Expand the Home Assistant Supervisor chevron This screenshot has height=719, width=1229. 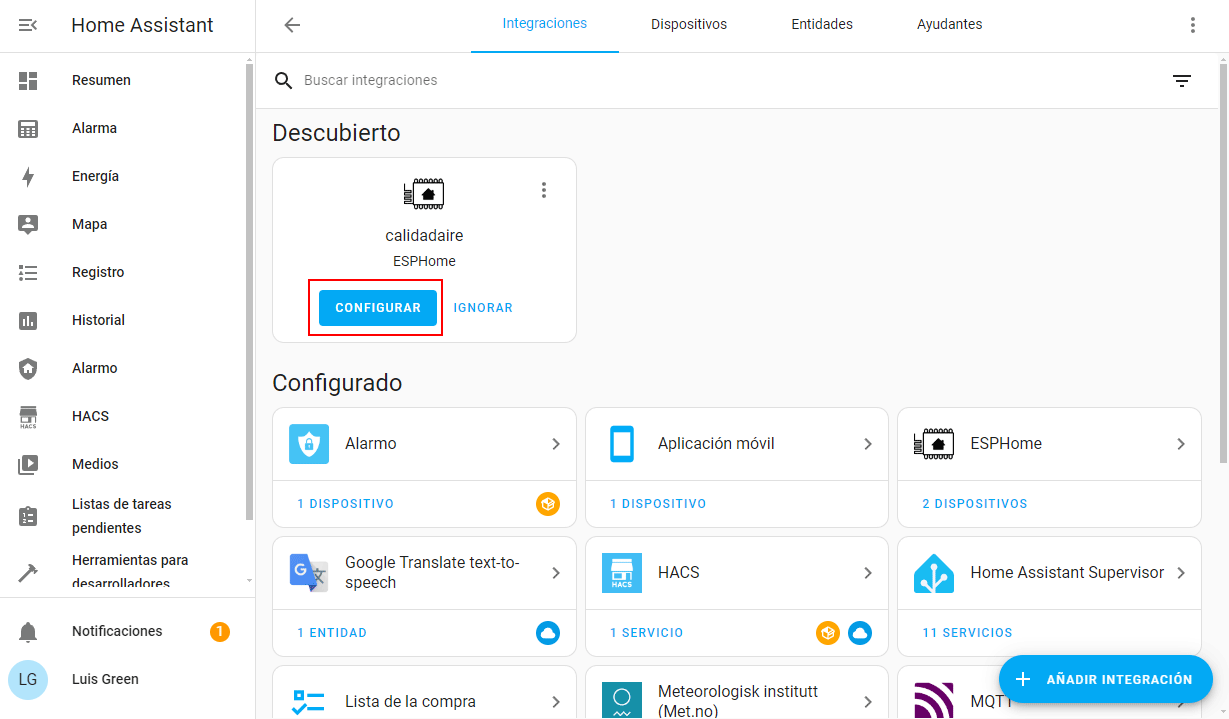pos(1180,573)
